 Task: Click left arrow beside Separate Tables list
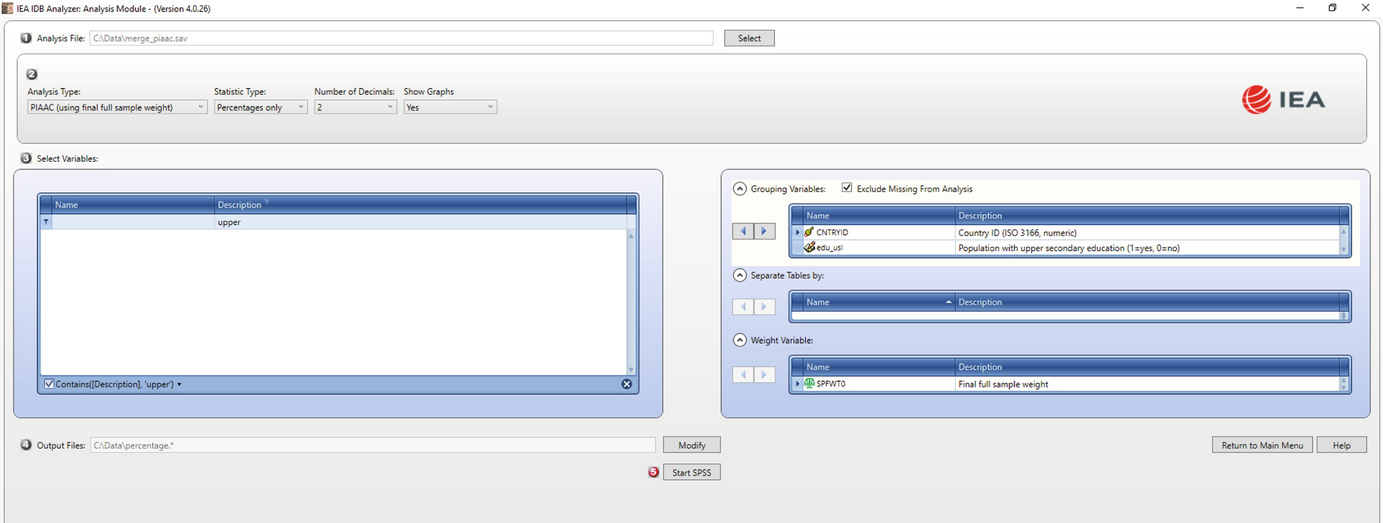(x=743, y=307)
